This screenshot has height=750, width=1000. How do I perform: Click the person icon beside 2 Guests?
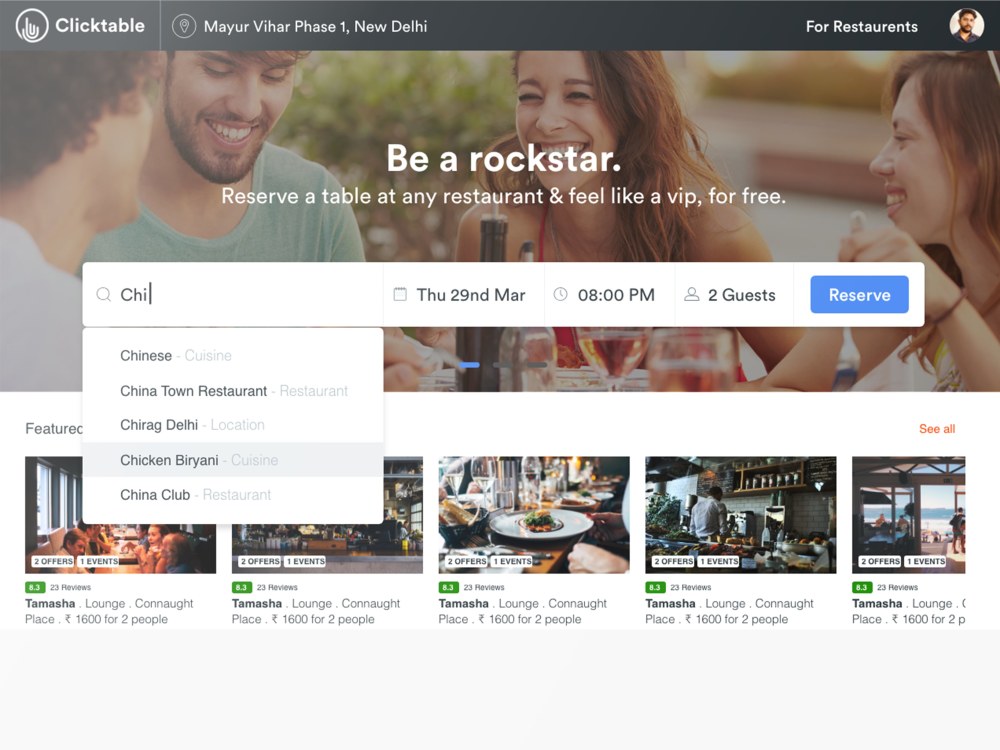pos(691,294)
